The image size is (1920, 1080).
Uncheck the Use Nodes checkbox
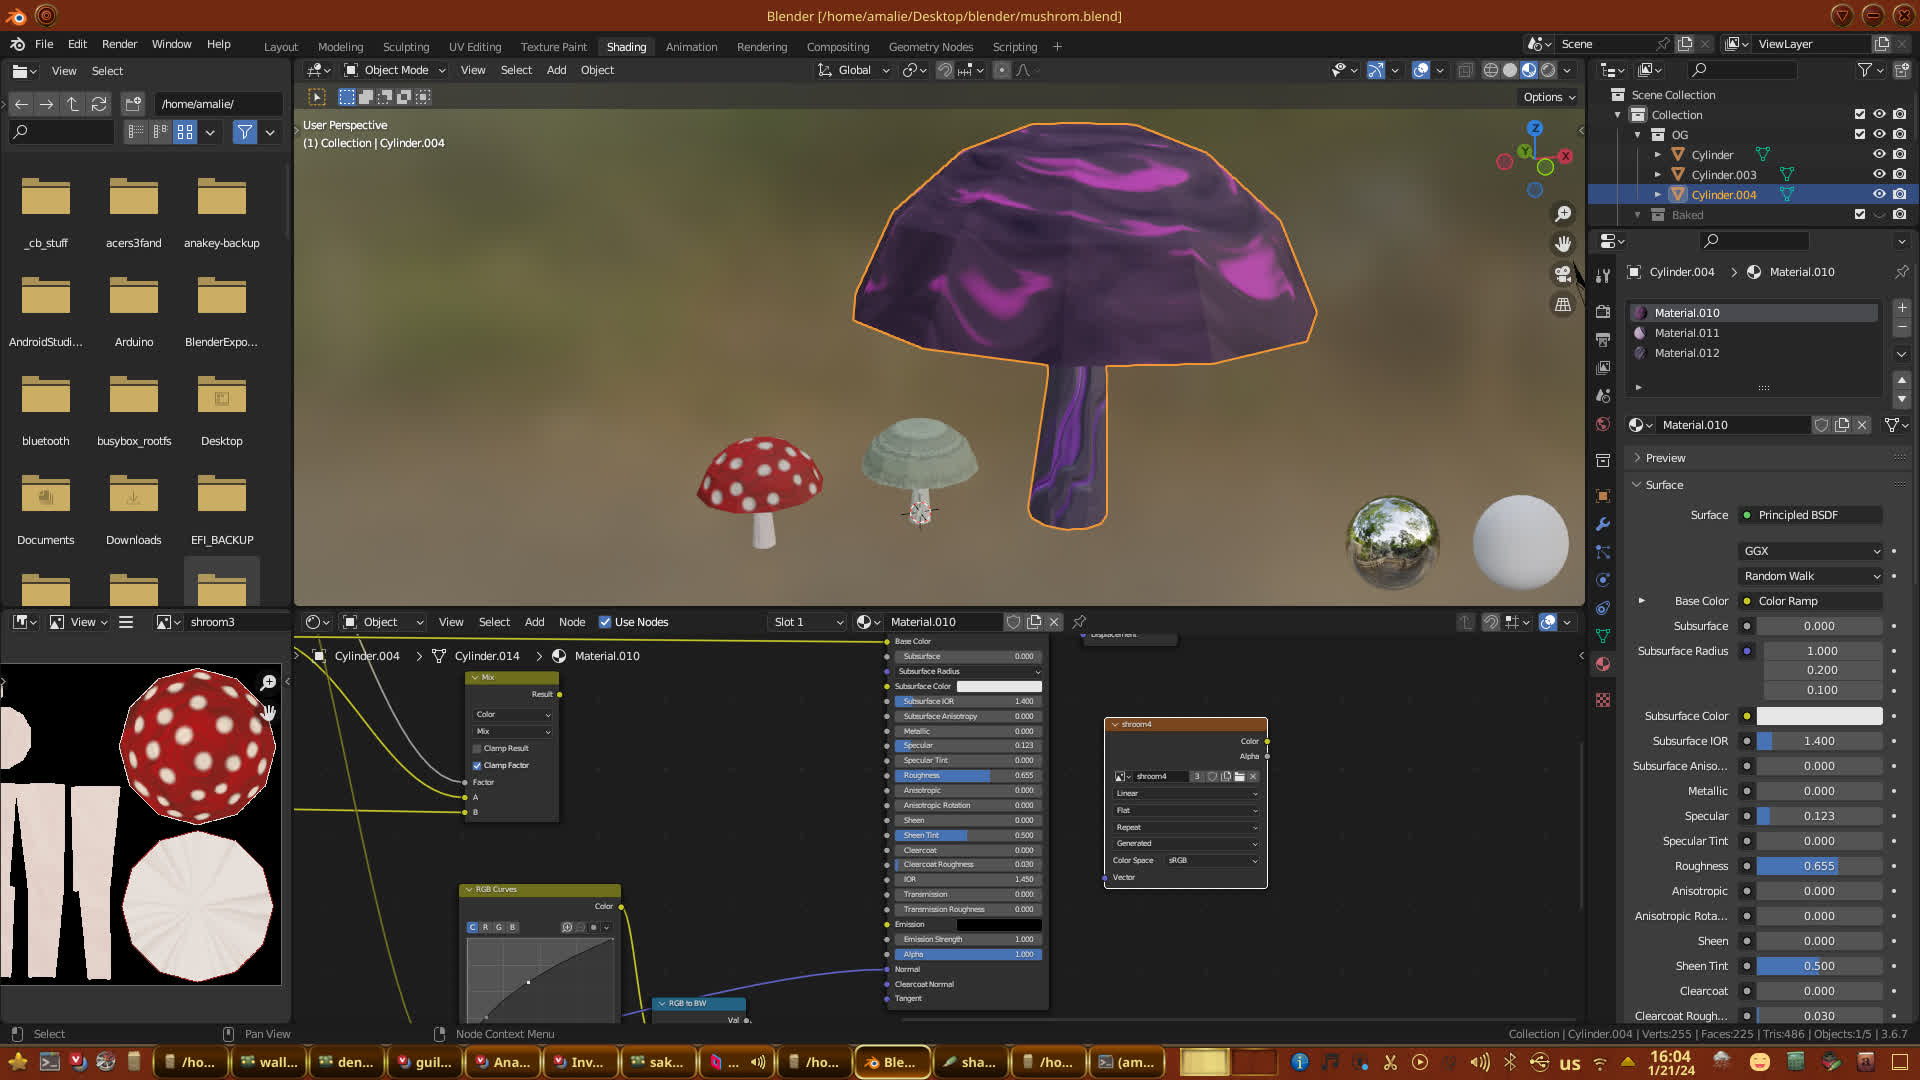[x=605, y=622]
